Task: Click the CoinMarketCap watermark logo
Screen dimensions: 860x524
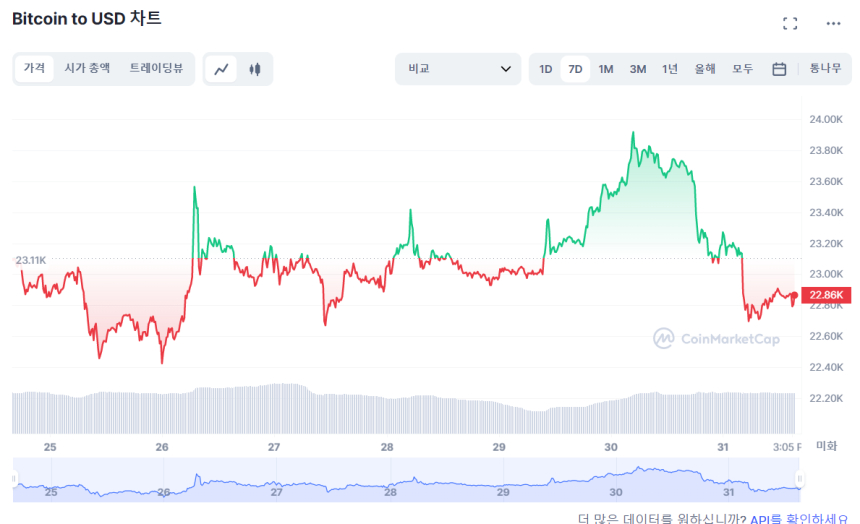Action: (x=716, y=338)
